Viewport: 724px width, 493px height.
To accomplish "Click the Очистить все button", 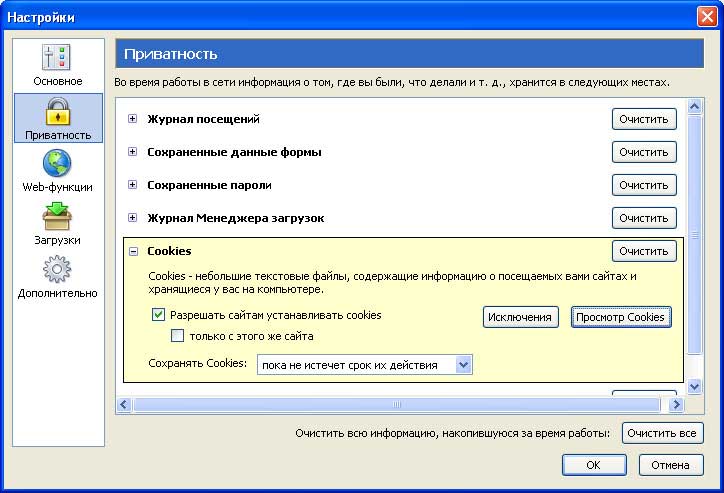I will pyautogui.click(x=663, y=433).
